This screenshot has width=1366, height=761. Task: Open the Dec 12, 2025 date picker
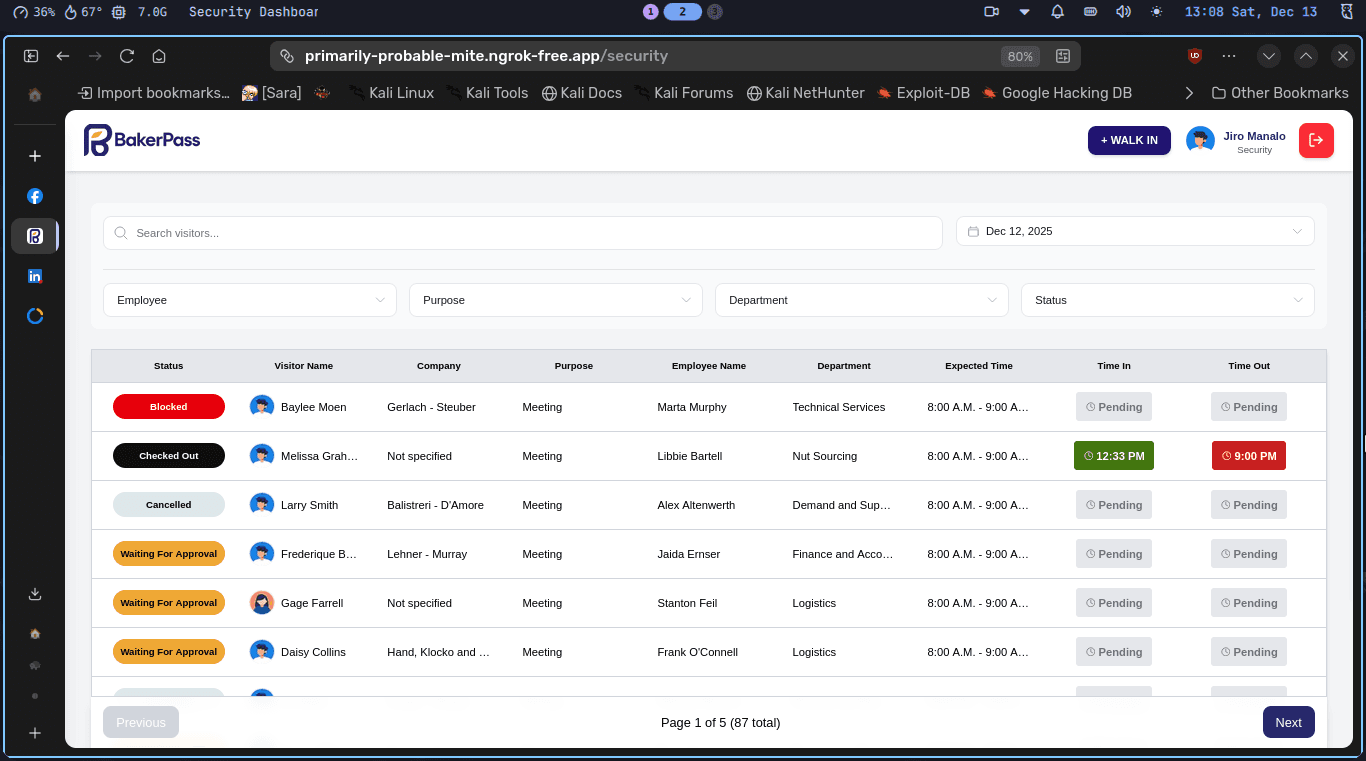click(x=1135, y=231)
